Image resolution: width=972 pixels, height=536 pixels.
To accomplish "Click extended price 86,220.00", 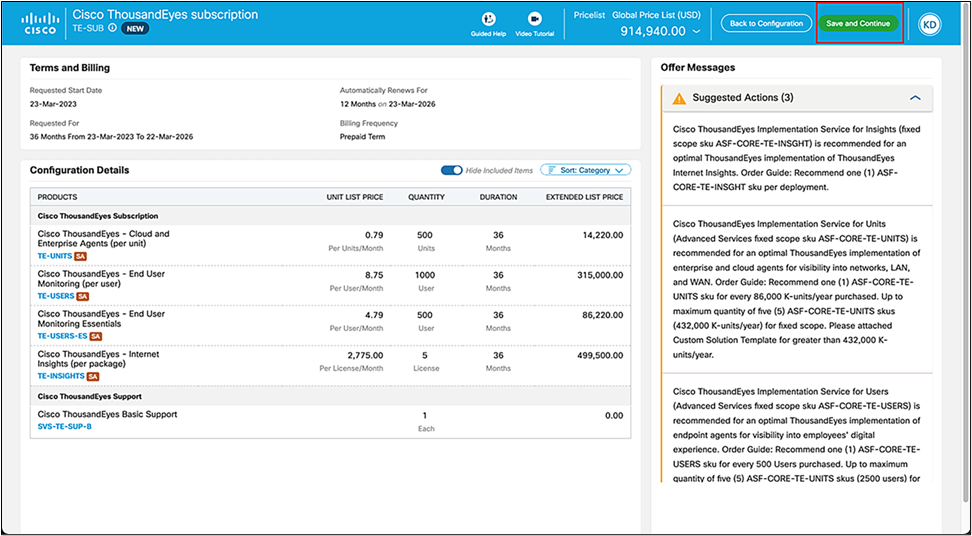I will tap(603, 315).
